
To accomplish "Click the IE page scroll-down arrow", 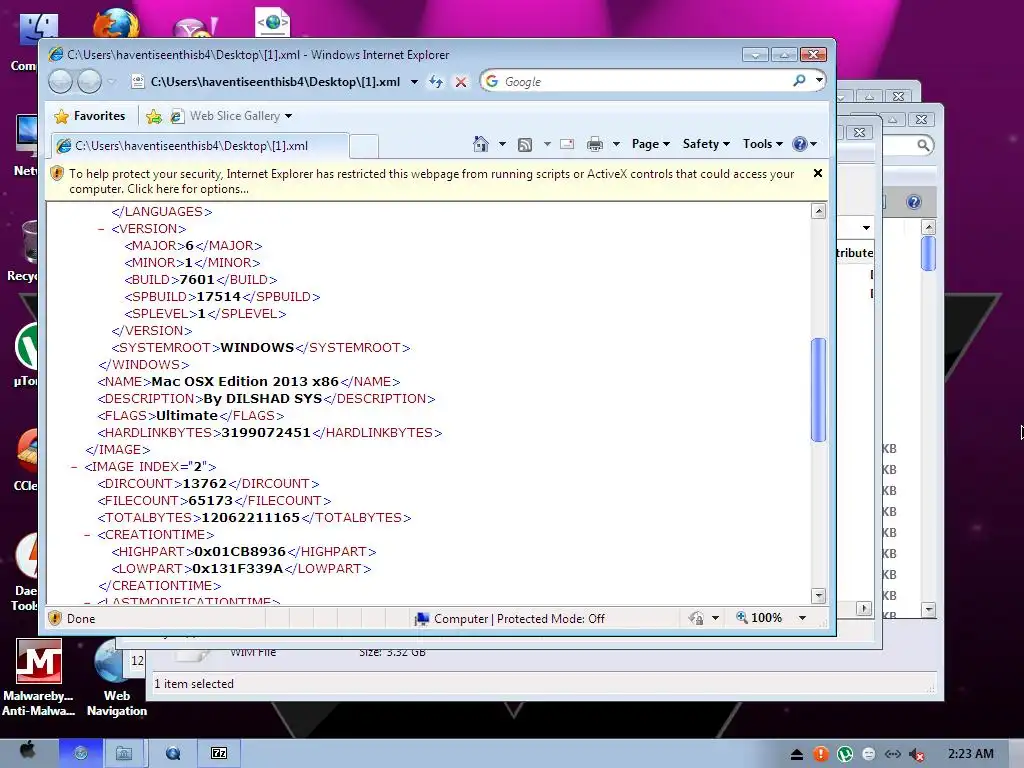I will (x=818, y=595).
